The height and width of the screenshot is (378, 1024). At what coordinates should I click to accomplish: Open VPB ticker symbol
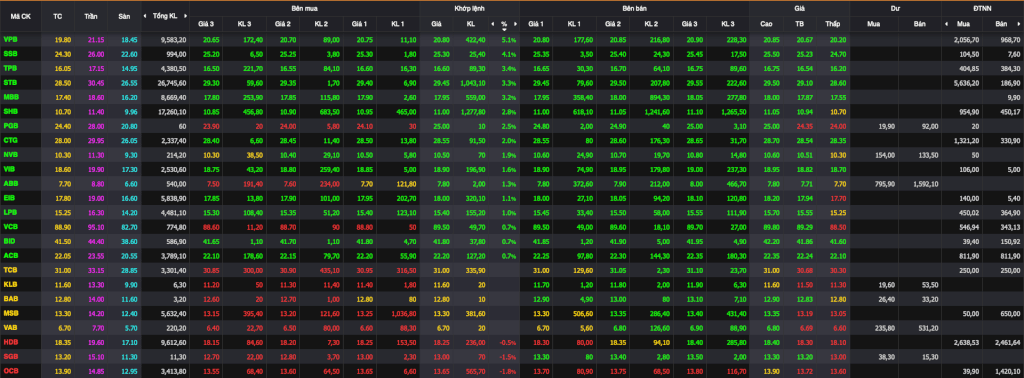10,40
